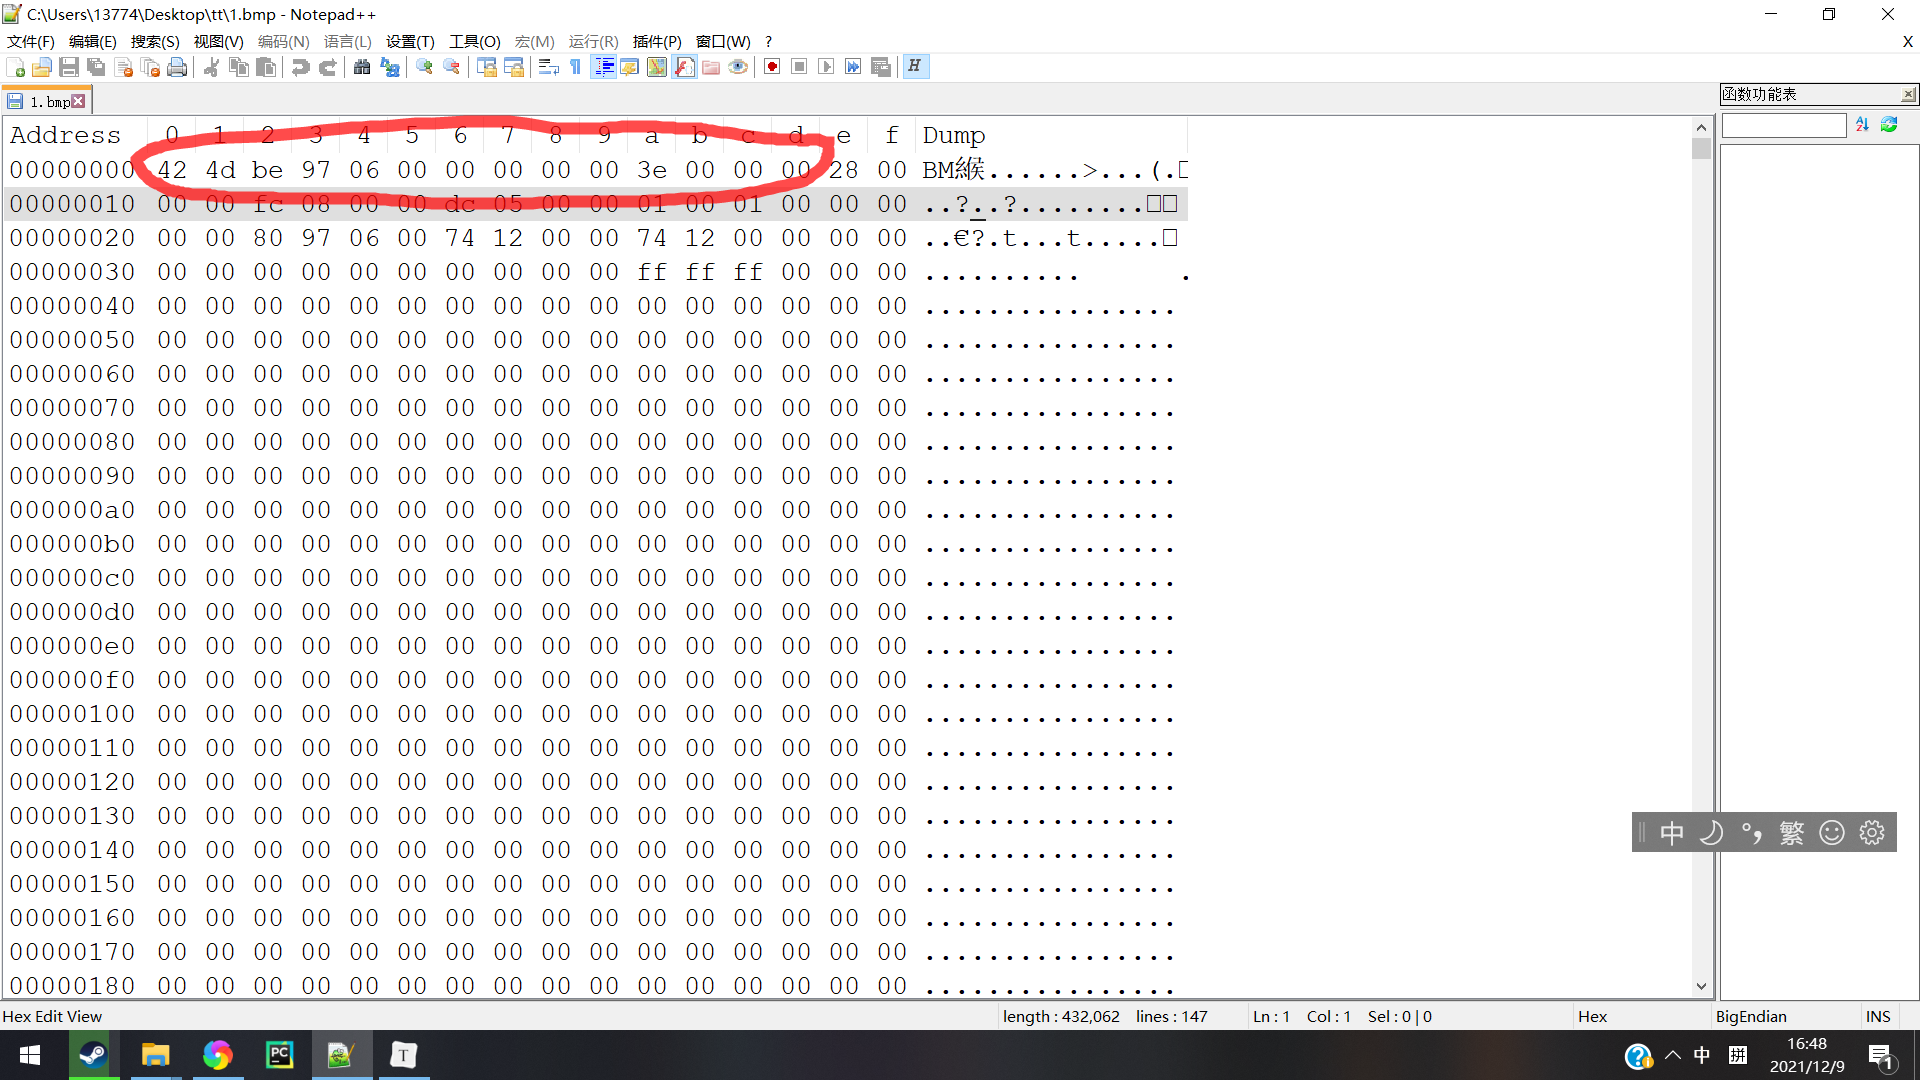Viewport: 1920px width, 1080px height.
Task: Open Find with the binoculars icon
Action: [x=362, y=67]
